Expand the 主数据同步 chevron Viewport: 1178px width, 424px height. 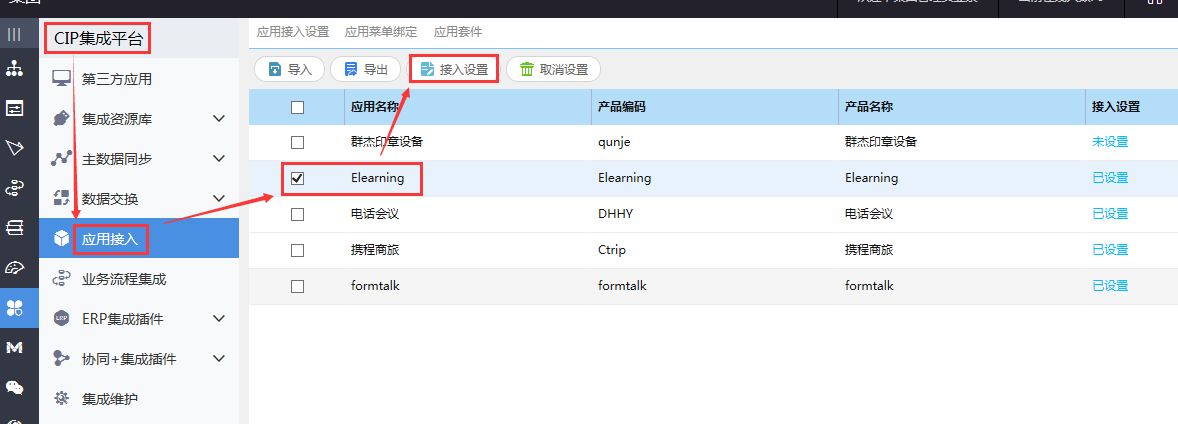pyautogui.click(x=219, y=159)
